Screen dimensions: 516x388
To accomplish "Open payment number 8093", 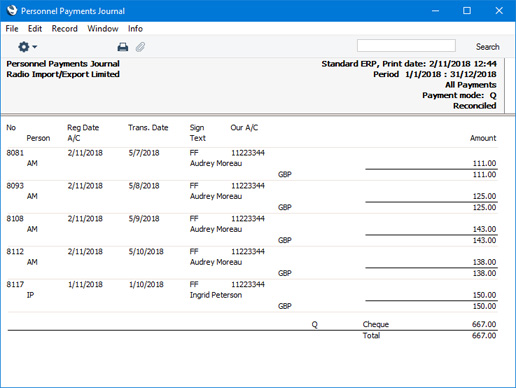I will 15,186.
